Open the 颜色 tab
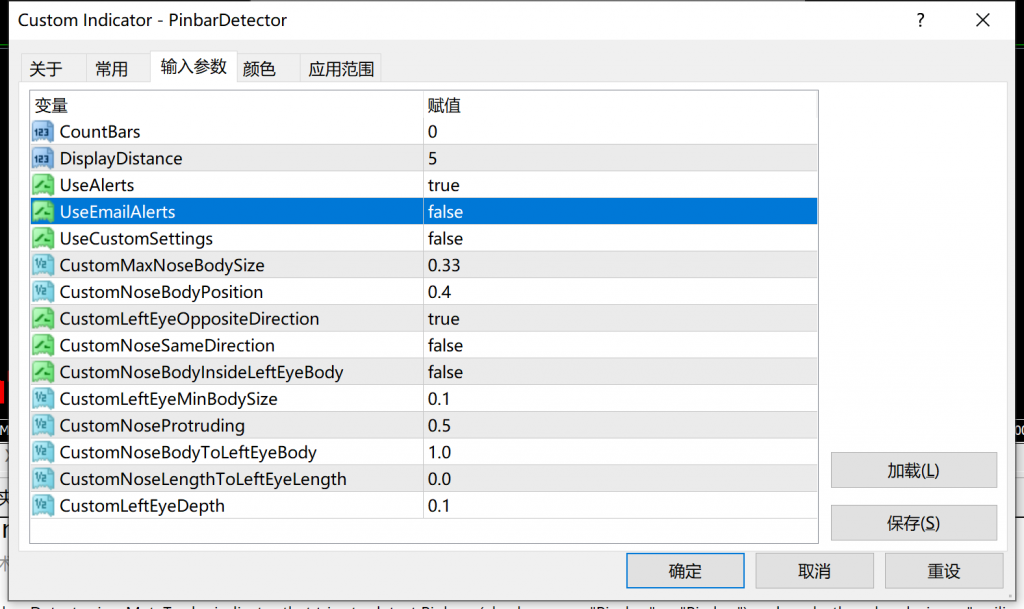The width and height of the screenshot is (1024, 609). tap(259, 69)
